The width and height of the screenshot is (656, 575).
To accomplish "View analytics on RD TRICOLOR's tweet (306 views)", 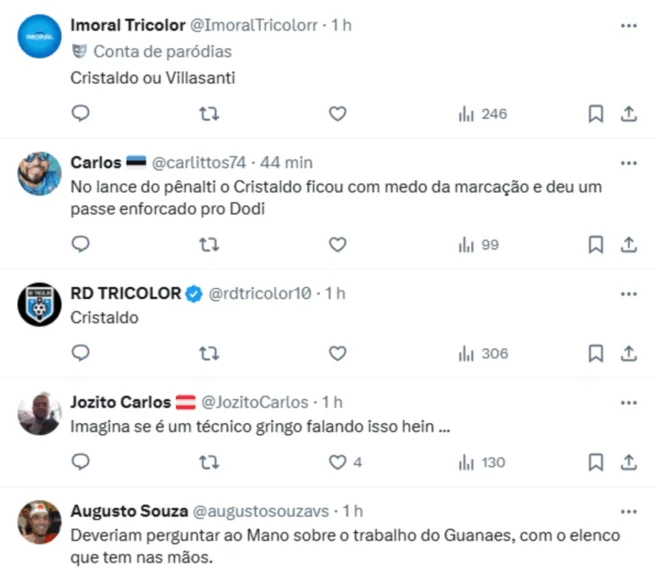I will 483,353.
